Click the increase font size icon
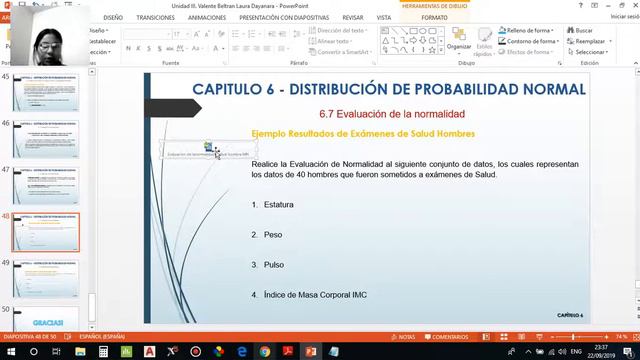Viewport: 640px width, 360px height. click(197, 34)
